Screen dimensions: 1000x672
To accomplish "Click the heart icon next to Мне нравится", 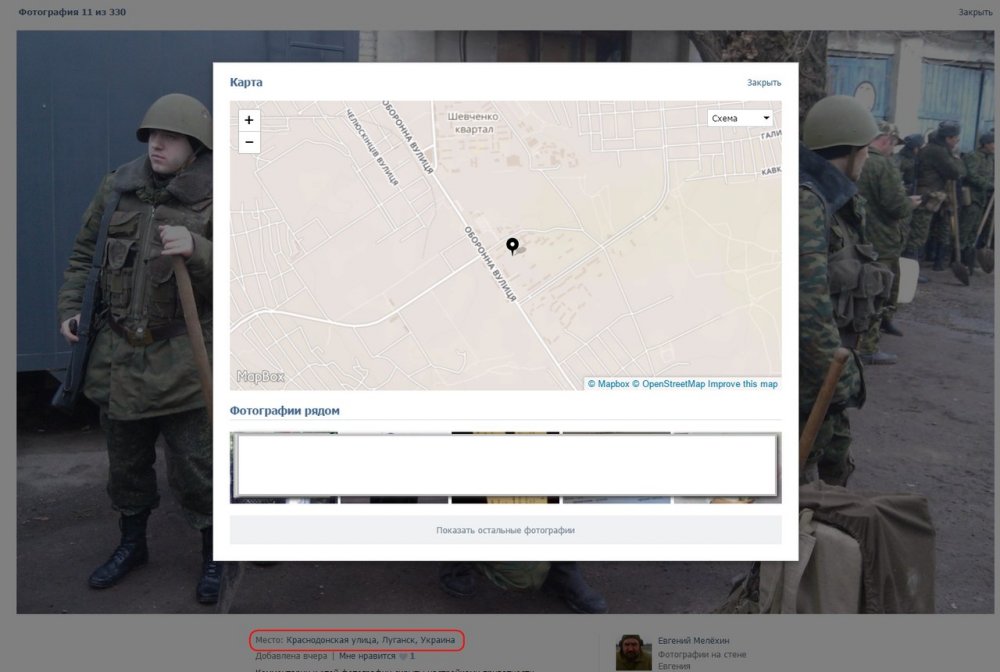I will (402, 656).
